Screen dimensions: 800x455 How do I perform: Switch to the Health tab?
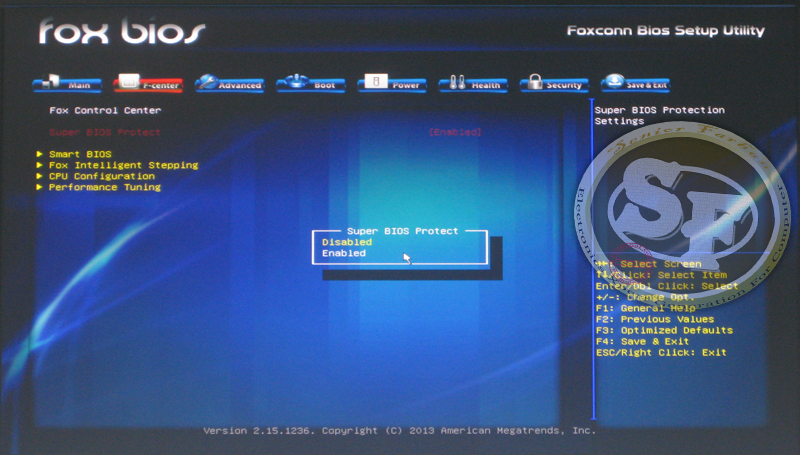pos(473,83)
